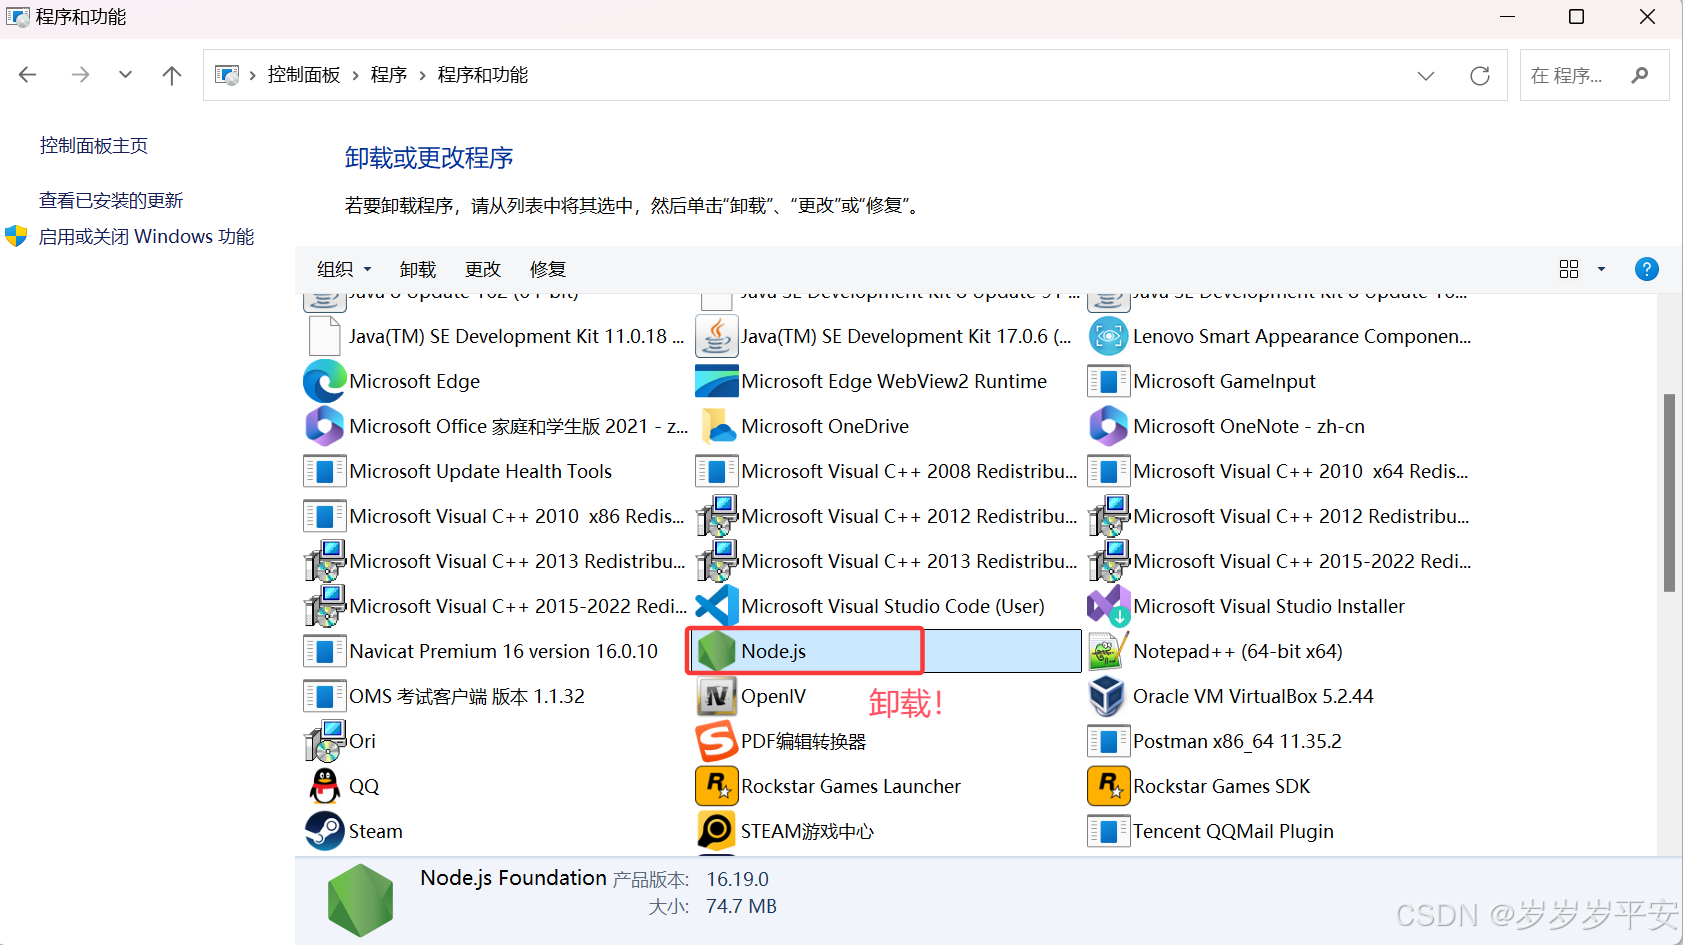Image resolution: width=1683 pixels, height=945 pixels.
Task: Open 控制面板 in the breadcrumb
Action: pos(304,75)
